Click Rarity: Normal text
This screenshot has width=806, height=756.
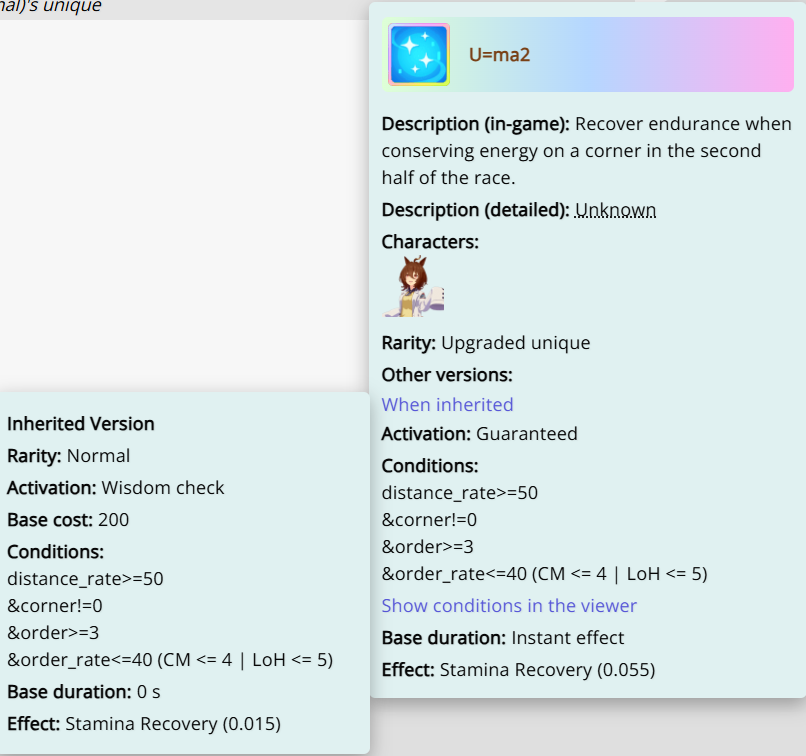(x=68, y=455)
